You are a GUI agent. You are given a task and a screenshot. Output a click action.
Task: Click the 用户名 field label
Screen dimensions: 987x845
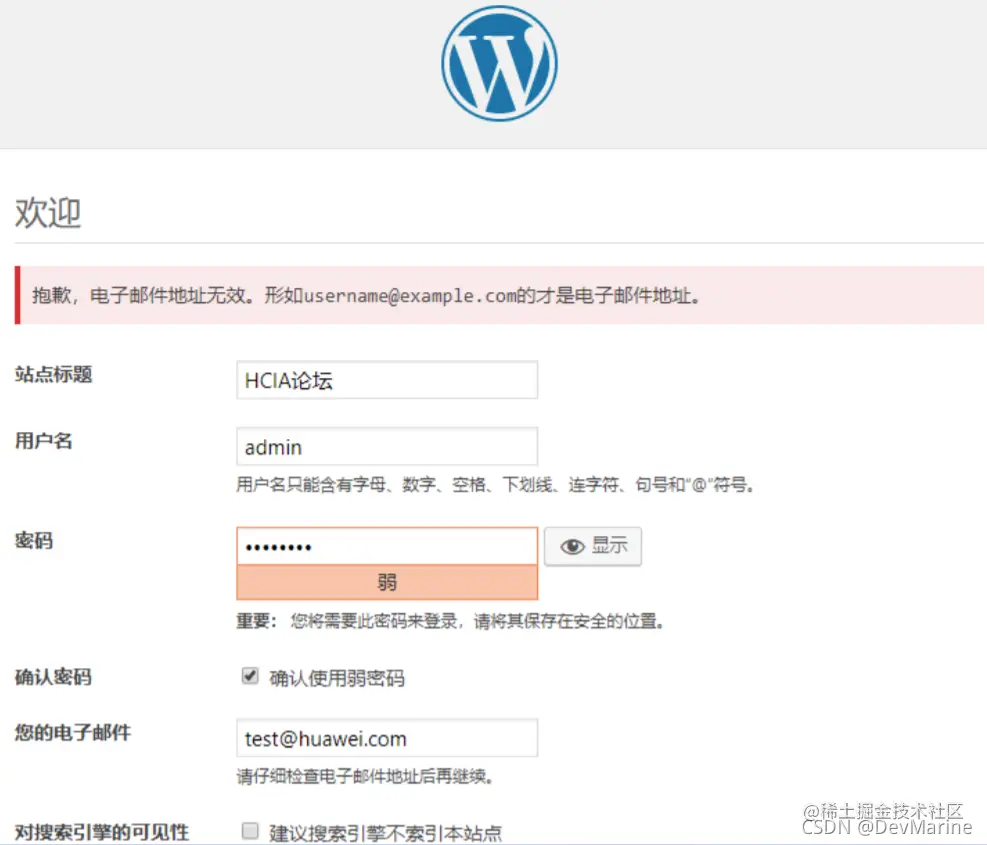coord(43,441)
